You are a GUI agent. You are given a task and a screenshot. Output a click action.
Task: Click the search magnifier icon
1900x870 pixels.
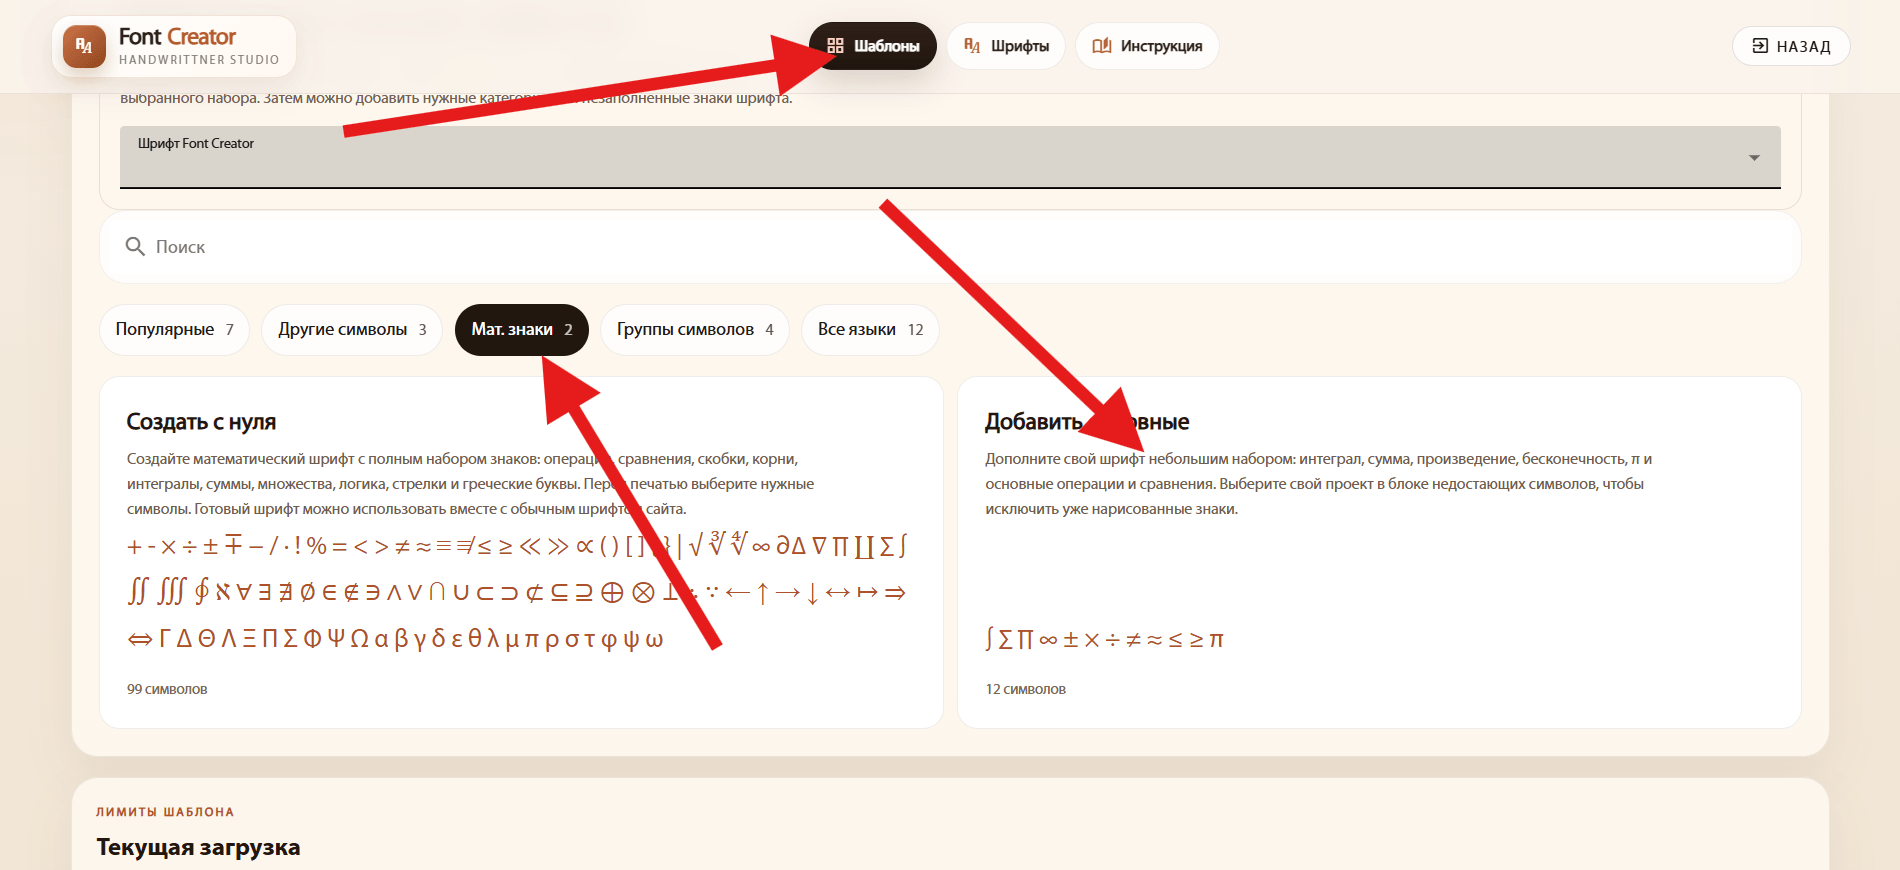click(x=135, y=246)
